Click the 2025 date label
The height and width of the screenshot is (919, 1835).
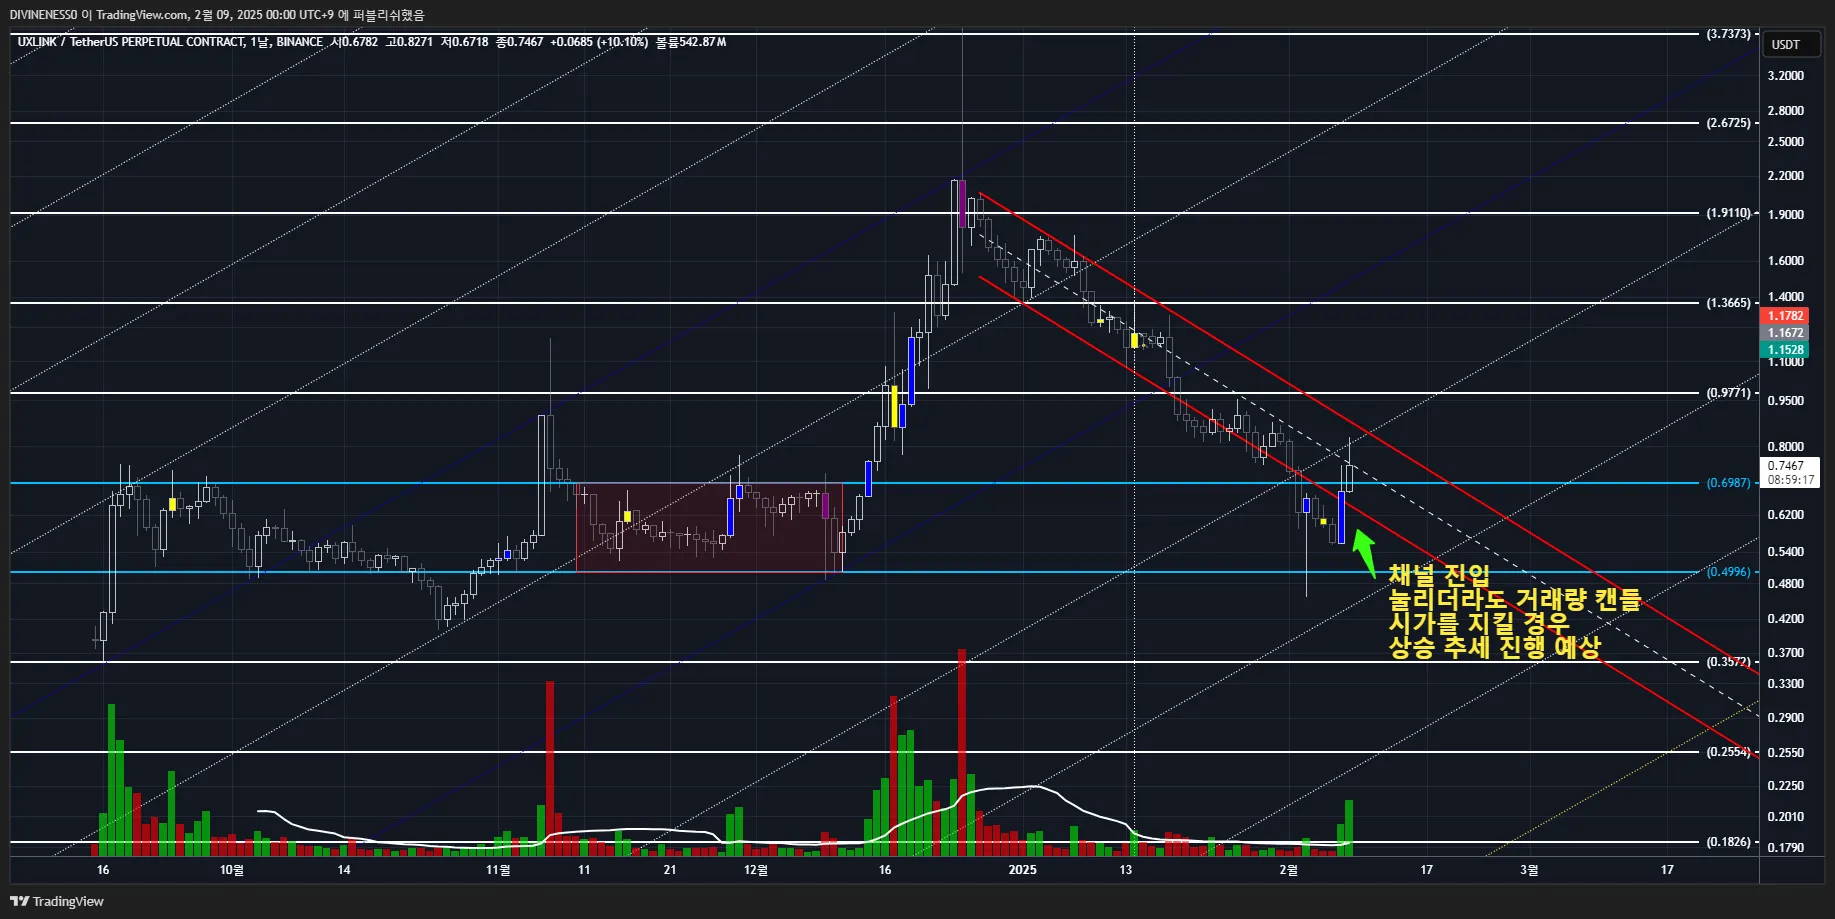tap(1023, 870)
